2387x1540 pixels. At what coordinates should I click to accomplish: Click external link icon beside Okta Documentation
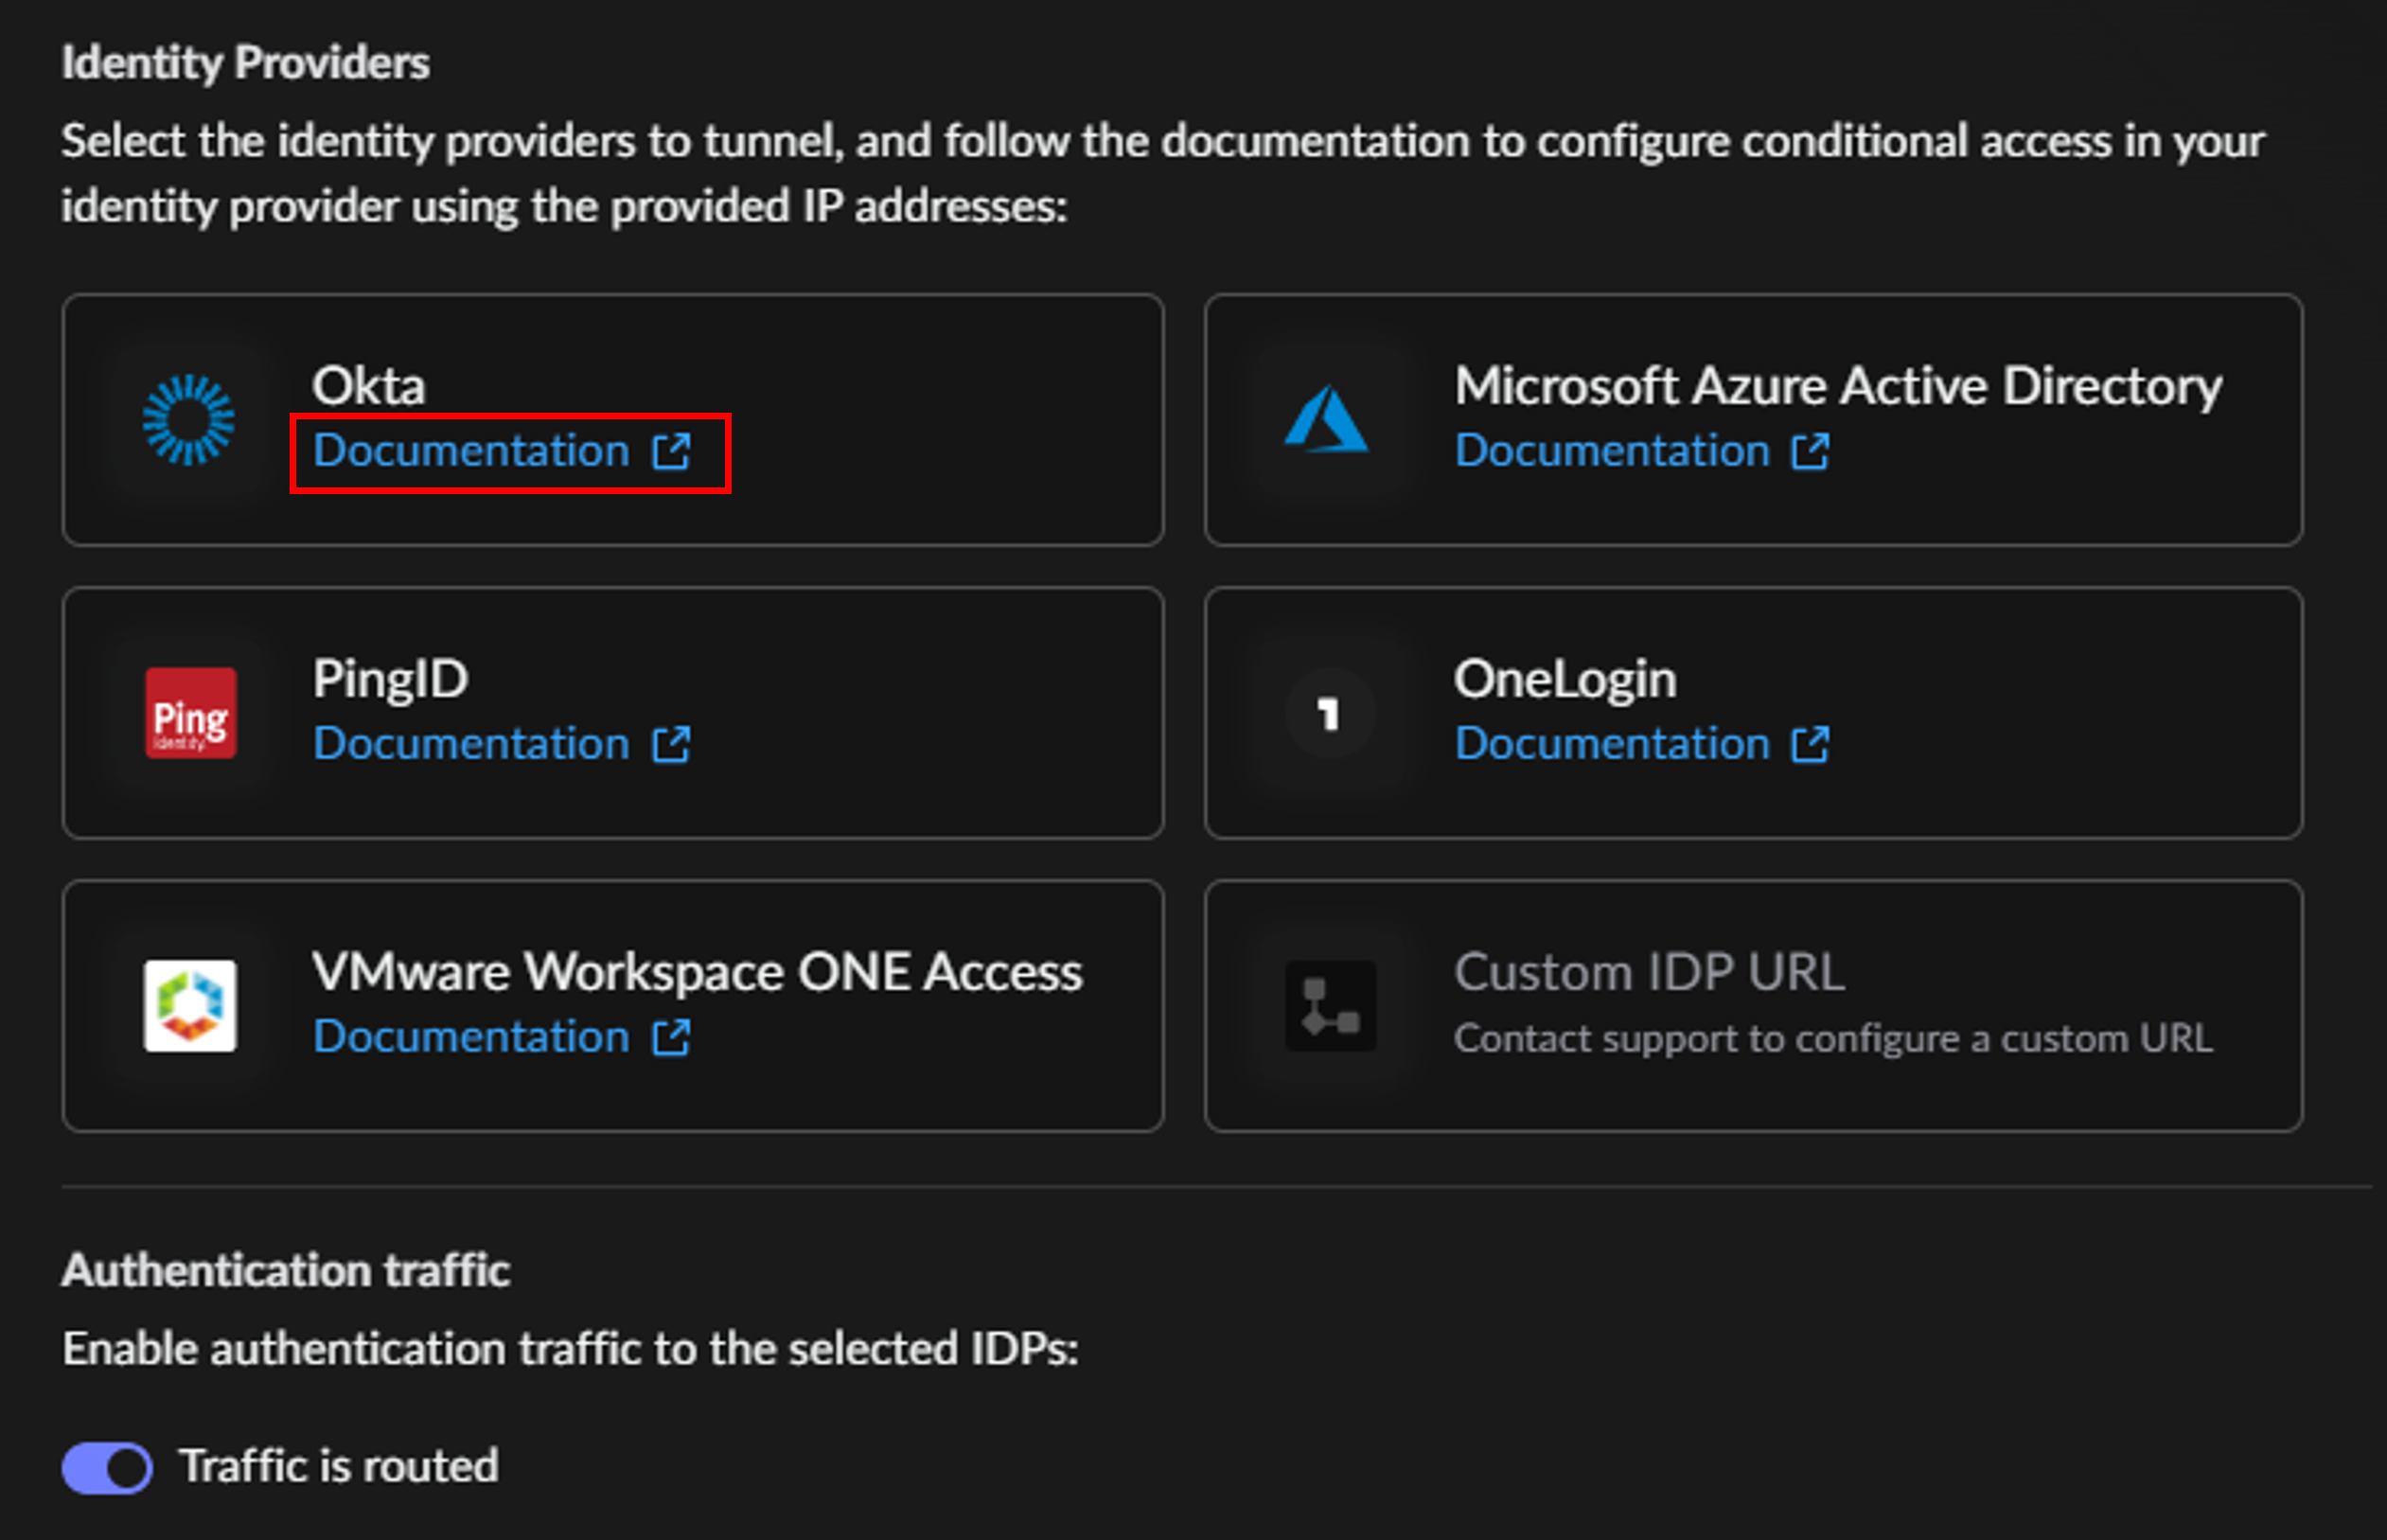[671, 451]
